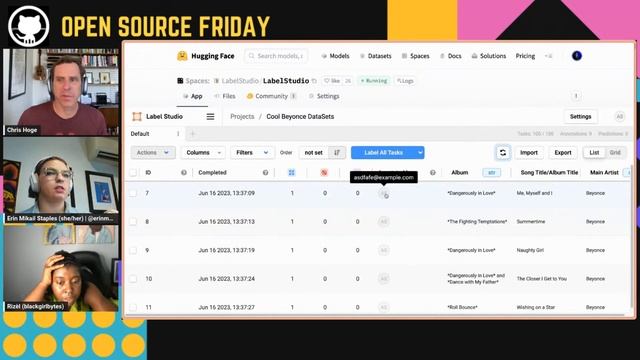Check the checkbox for task 10
This screenshot has height=360, width=640.
click(133, 279)
